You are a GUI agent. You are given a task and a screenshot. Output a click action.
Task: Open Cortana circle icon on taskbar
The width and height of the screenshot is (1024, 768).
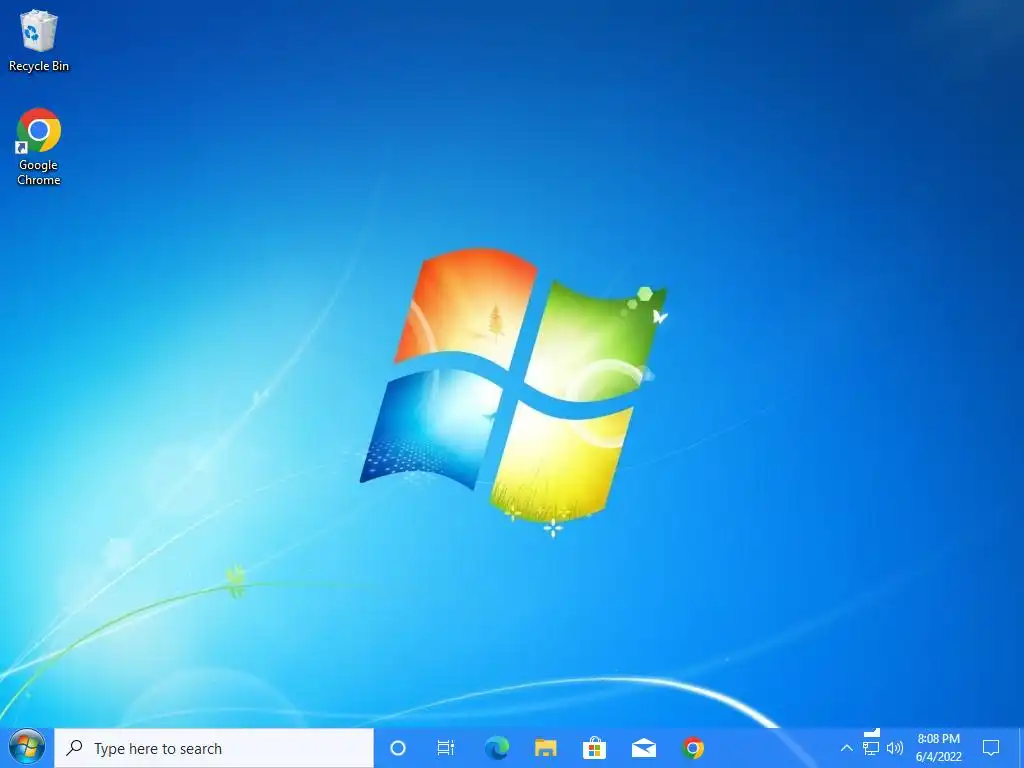[398, 748]
